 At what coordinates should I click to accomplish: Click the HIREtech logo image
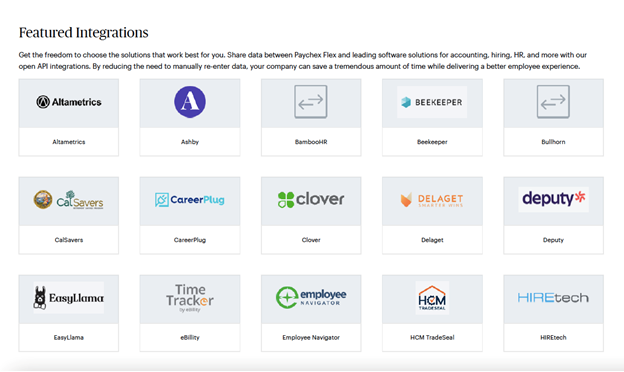click(x=553, y=298)
